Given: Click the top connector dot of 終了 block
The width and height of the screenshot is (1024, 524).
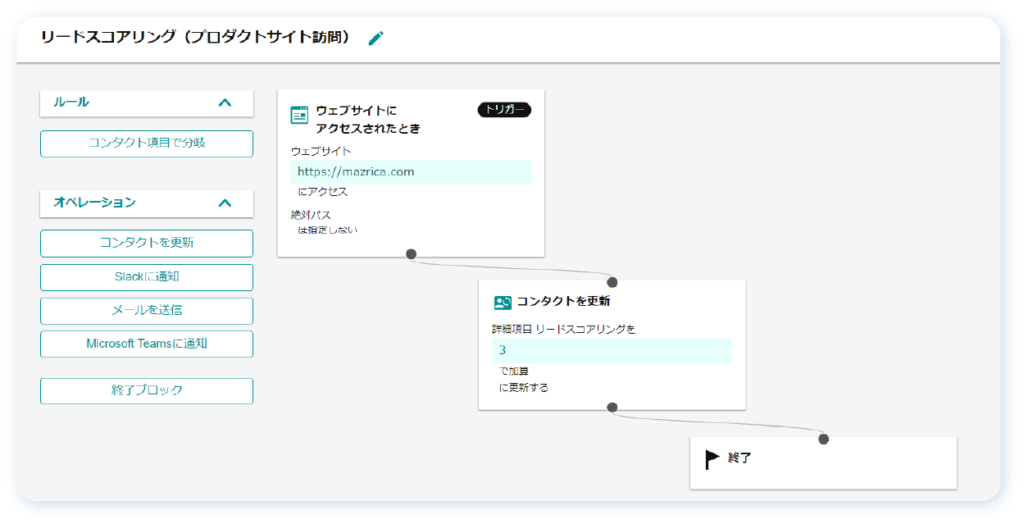Looking at the screenshot, I should click(x=824, y=439).
